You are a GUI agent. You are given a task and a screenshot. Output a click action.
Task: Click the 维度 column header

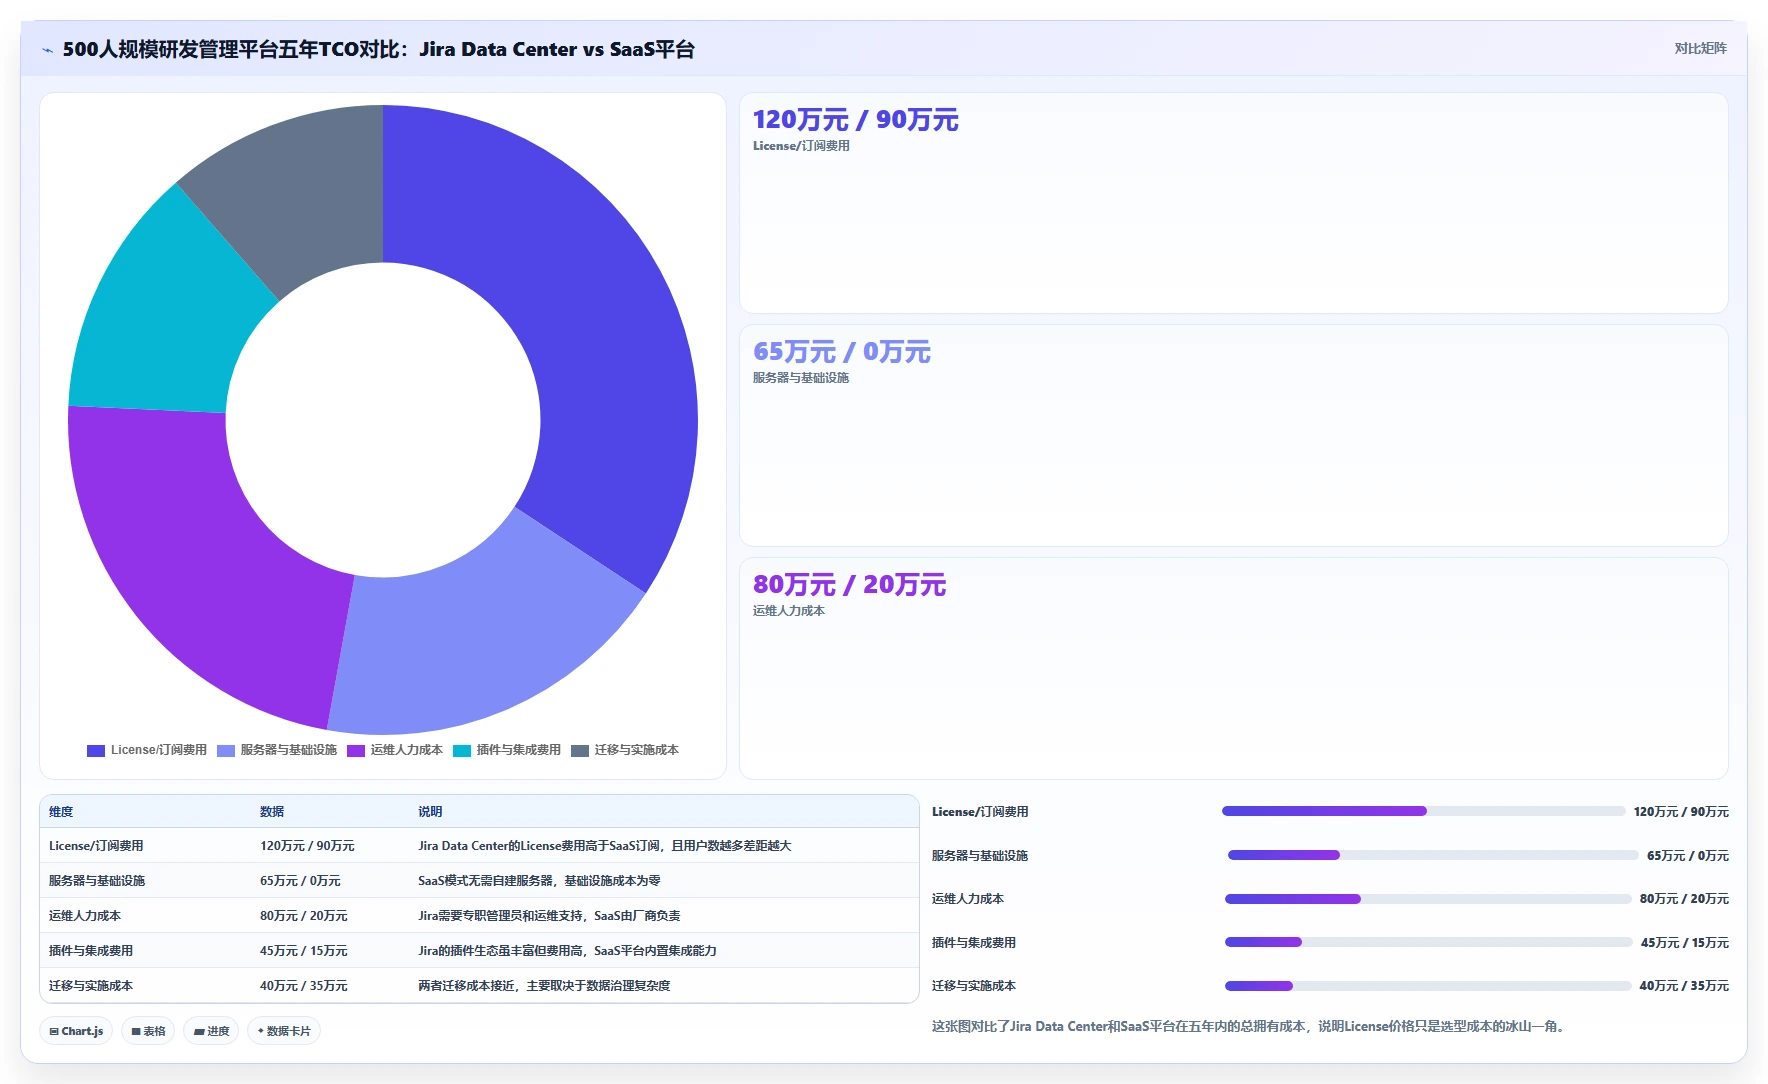[x=61, y=812]
